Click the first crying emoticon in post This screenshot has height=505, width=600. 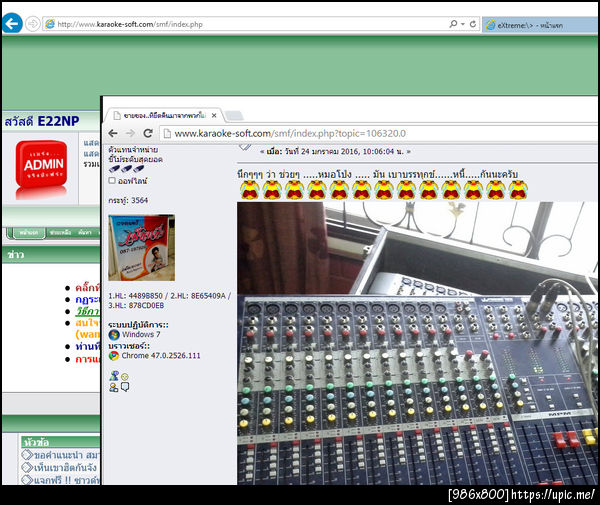249,190
